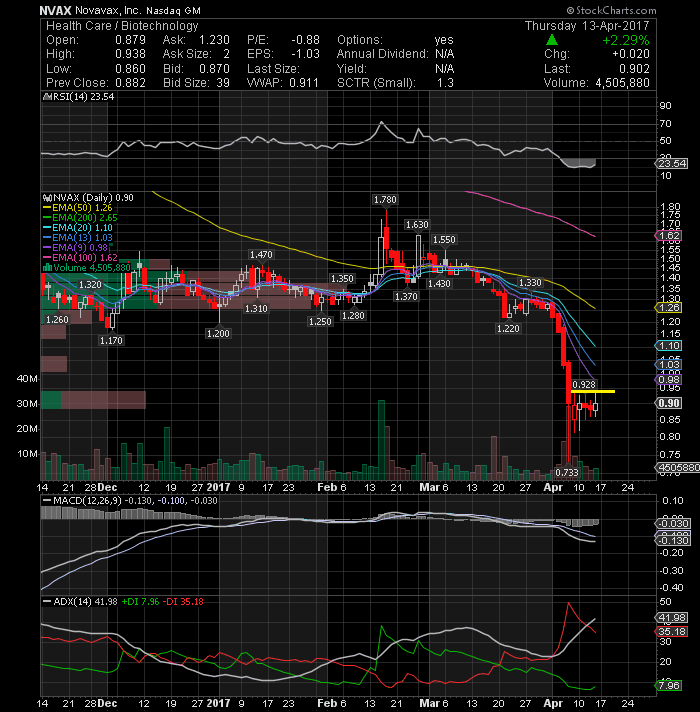Click the Thursday 13-Apr-2017 date text
The height and width of the screenshot is (712, 700).
click(x=587, y=26)
